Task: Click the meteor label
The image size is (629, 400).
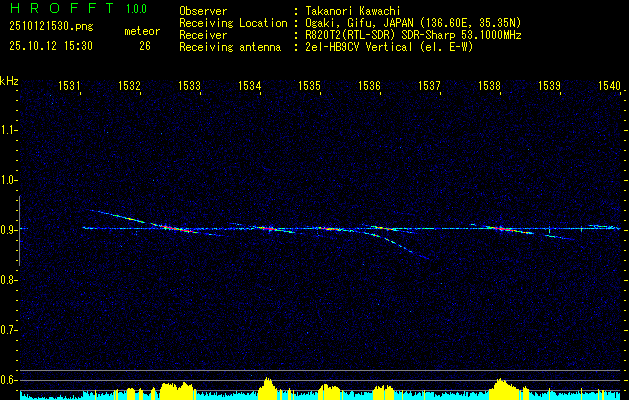Action: [142, 31]
